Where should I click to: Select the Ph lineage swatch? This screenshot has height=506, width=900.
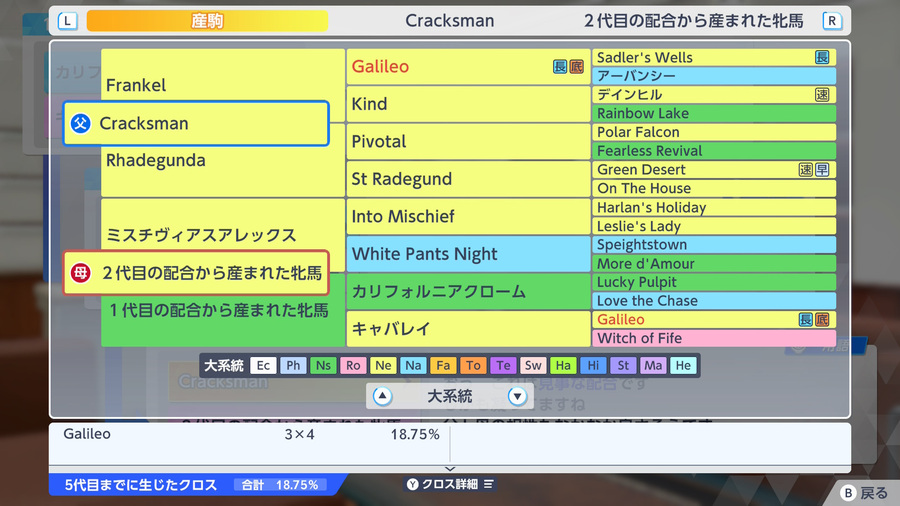(x=293, y=365)
